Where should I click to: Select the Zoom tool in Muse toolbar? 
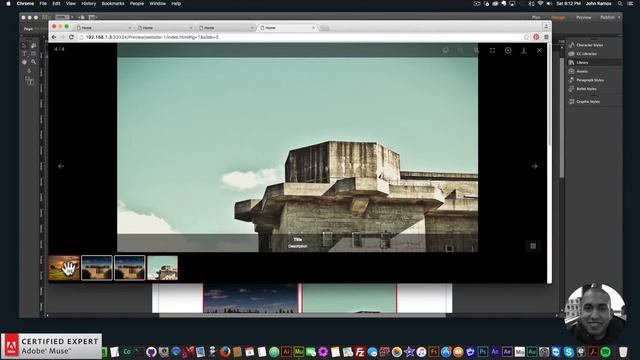(x=33, y=62)
